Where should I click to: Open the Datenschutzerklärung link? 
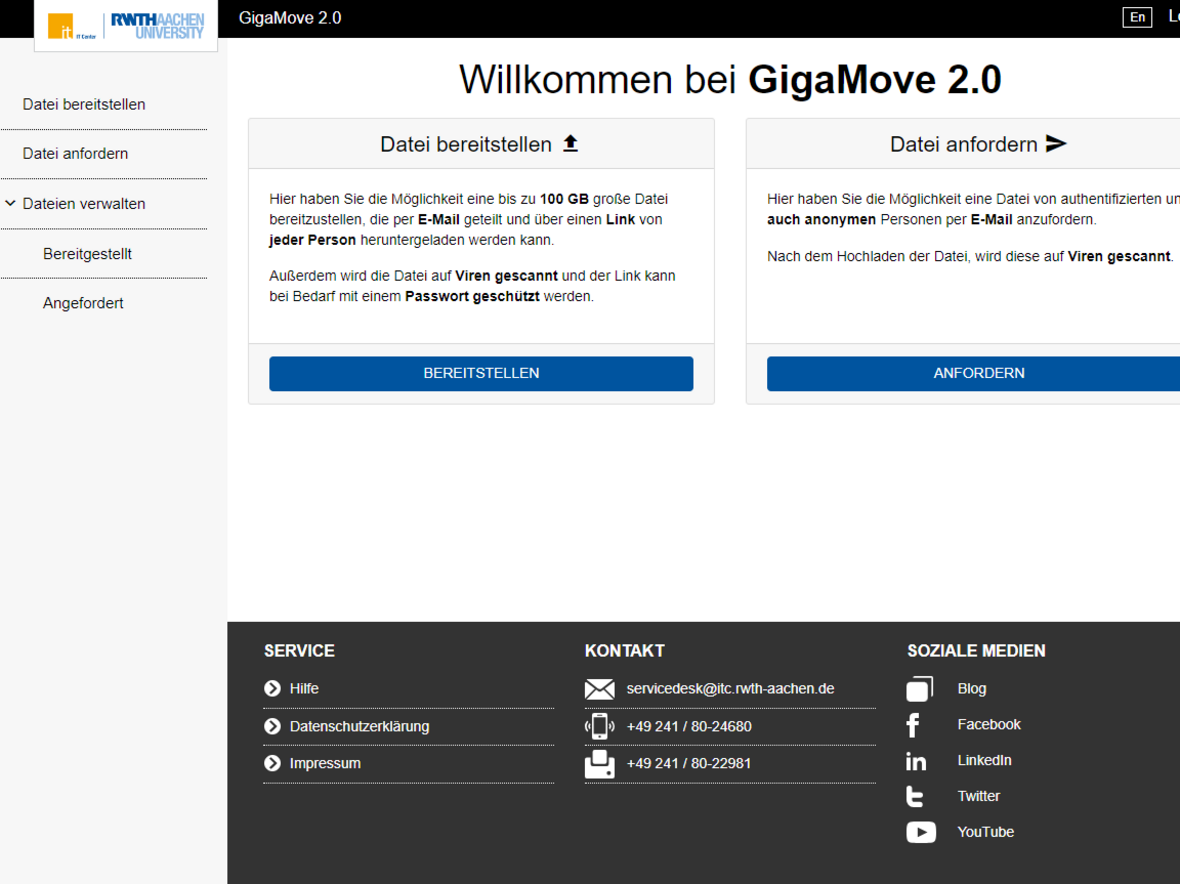(x=359, y=727)
